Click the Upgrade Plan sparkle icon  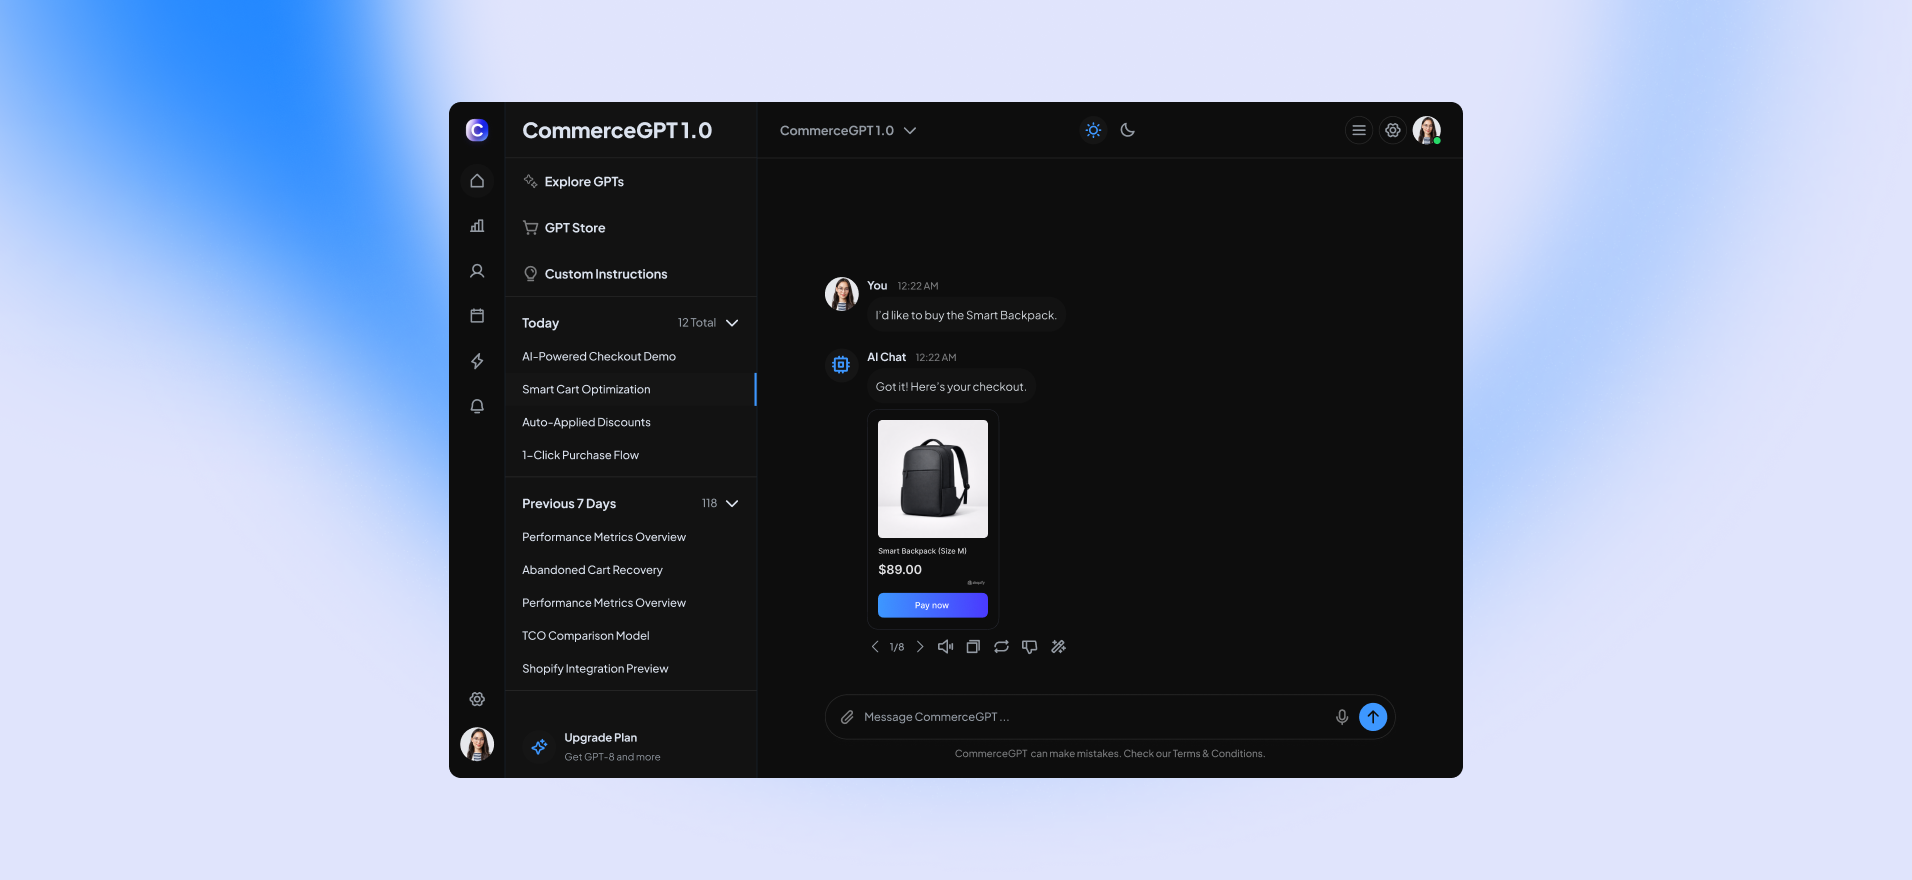(539, 747)
